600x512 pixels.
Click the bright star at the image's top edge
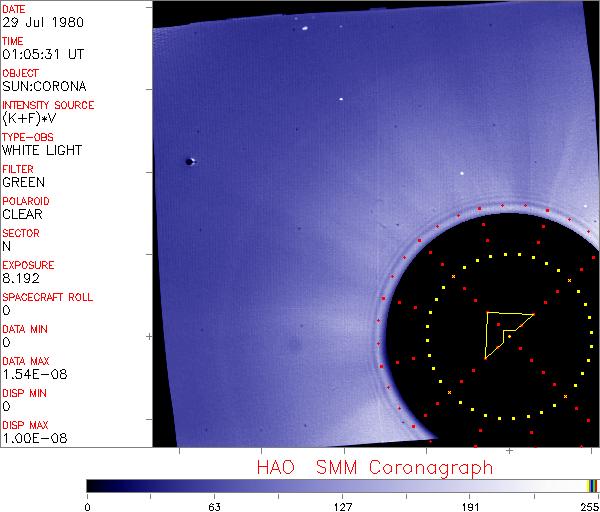point(303,29)
